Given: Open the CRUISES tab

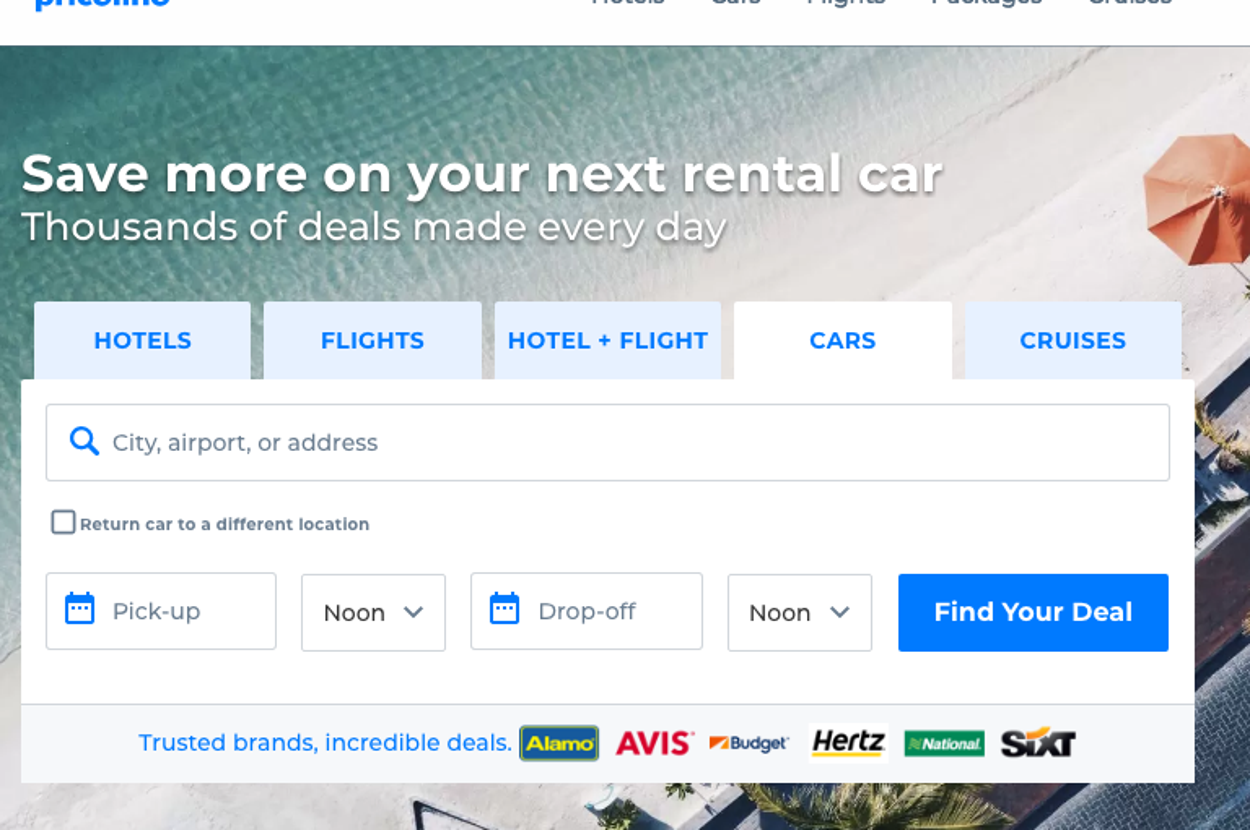Looking at the screenshot, I should pos(1073,341).
